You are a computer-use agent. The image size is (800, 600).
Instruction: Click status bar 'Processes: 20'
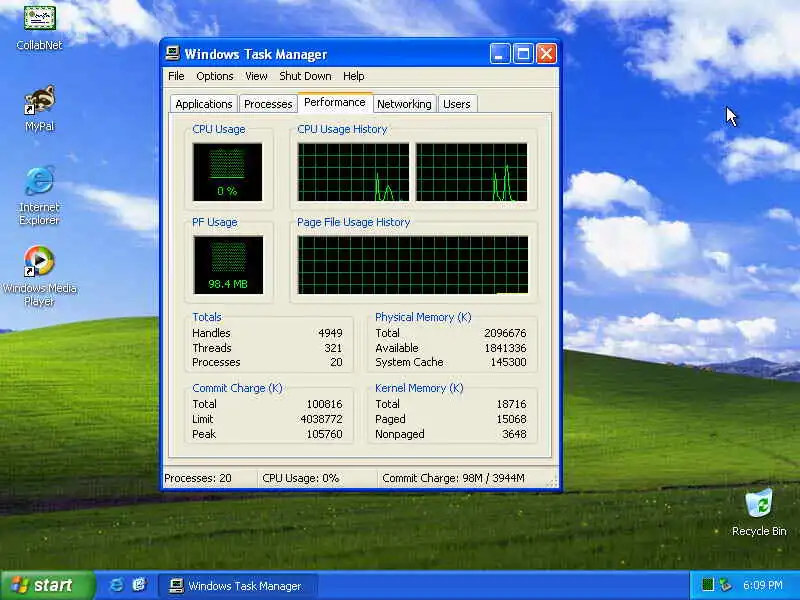point(198,479)
